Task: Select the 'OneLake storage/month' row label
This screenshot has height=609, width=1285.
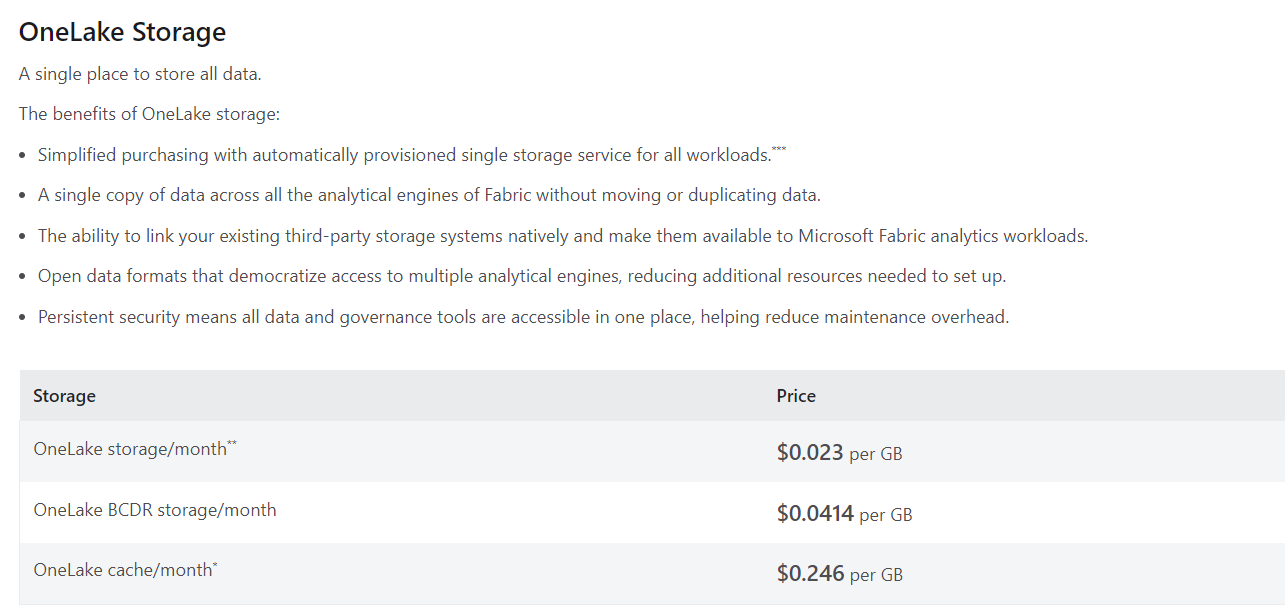Action: pyautogui.click(x=130, y=449)
